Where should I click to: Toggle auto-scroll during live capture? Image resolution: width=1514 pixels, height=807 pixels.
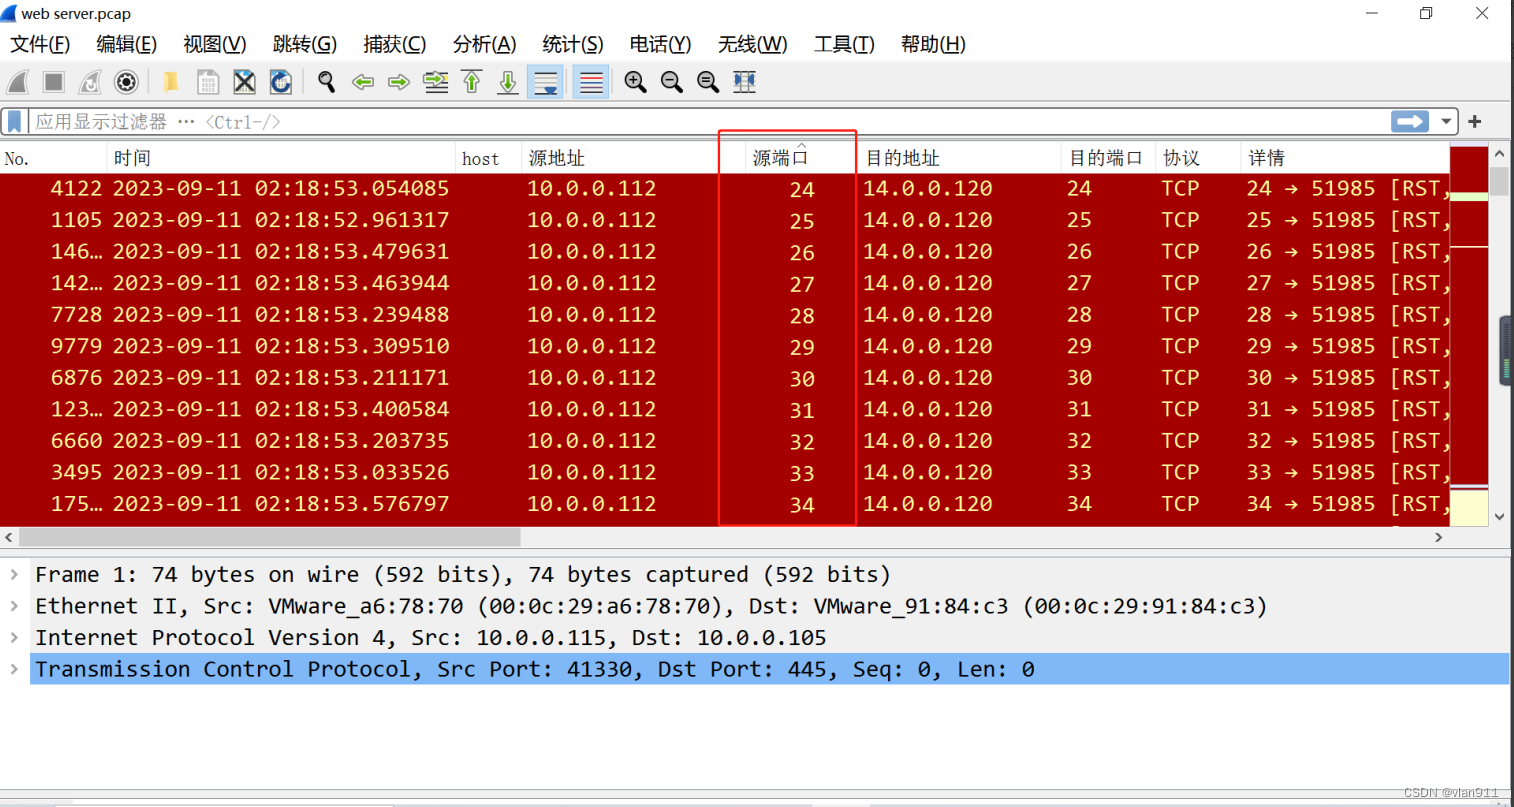[x=546, y=82]
